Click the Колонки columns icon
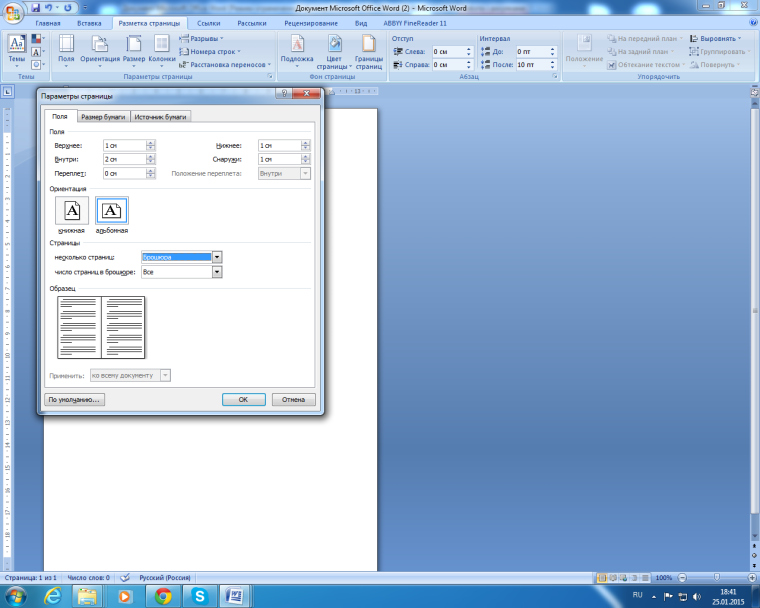This screenshot has height=608, width=760. pyautogui.click(x=162, y=48)
